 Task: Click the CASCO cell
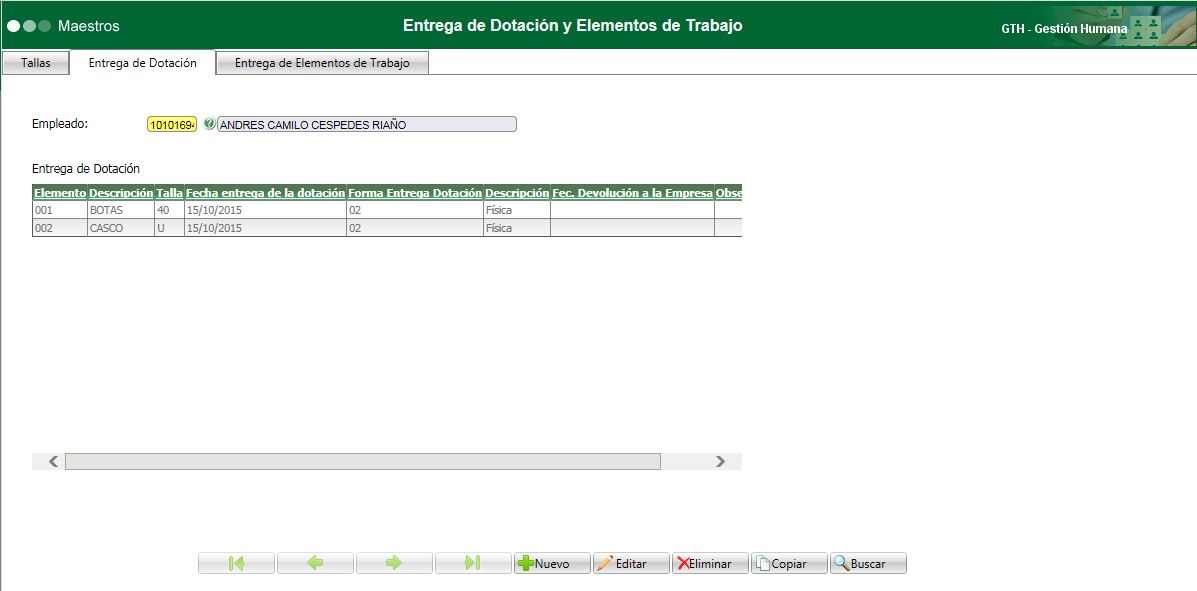click(x=121, y=228)
